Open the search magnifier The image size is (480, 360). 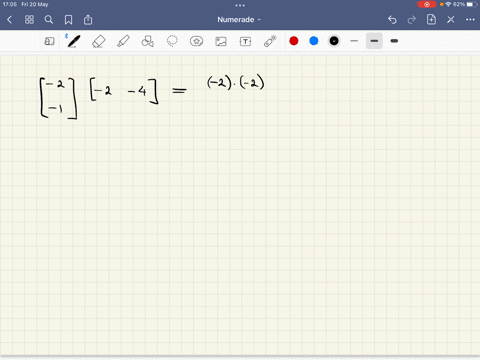(x=49, y=20)
